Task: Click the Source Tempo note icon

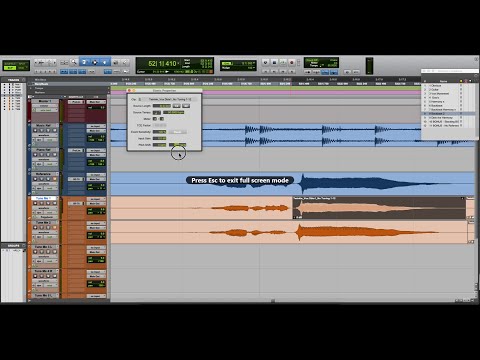Action: pos(157,113)
